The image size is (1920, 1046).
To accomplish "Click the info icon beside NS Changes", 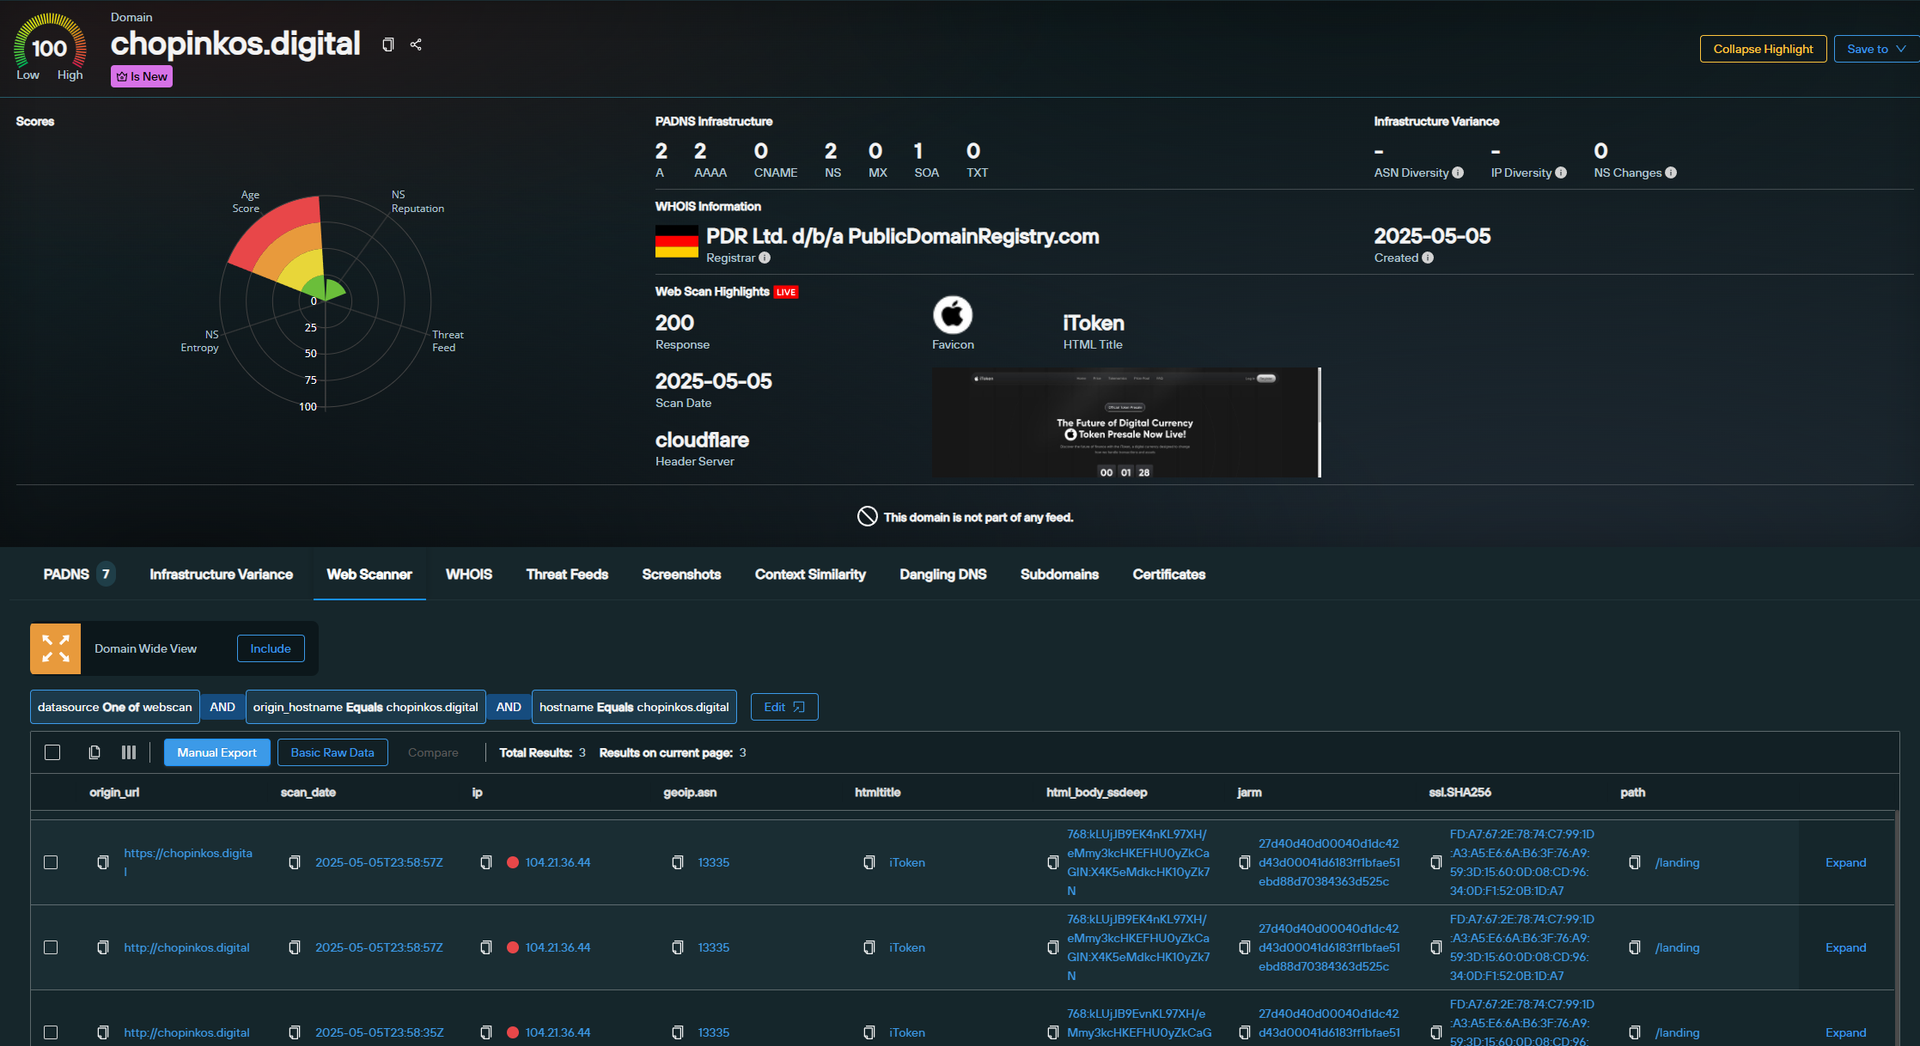I will pos(1671,173).
